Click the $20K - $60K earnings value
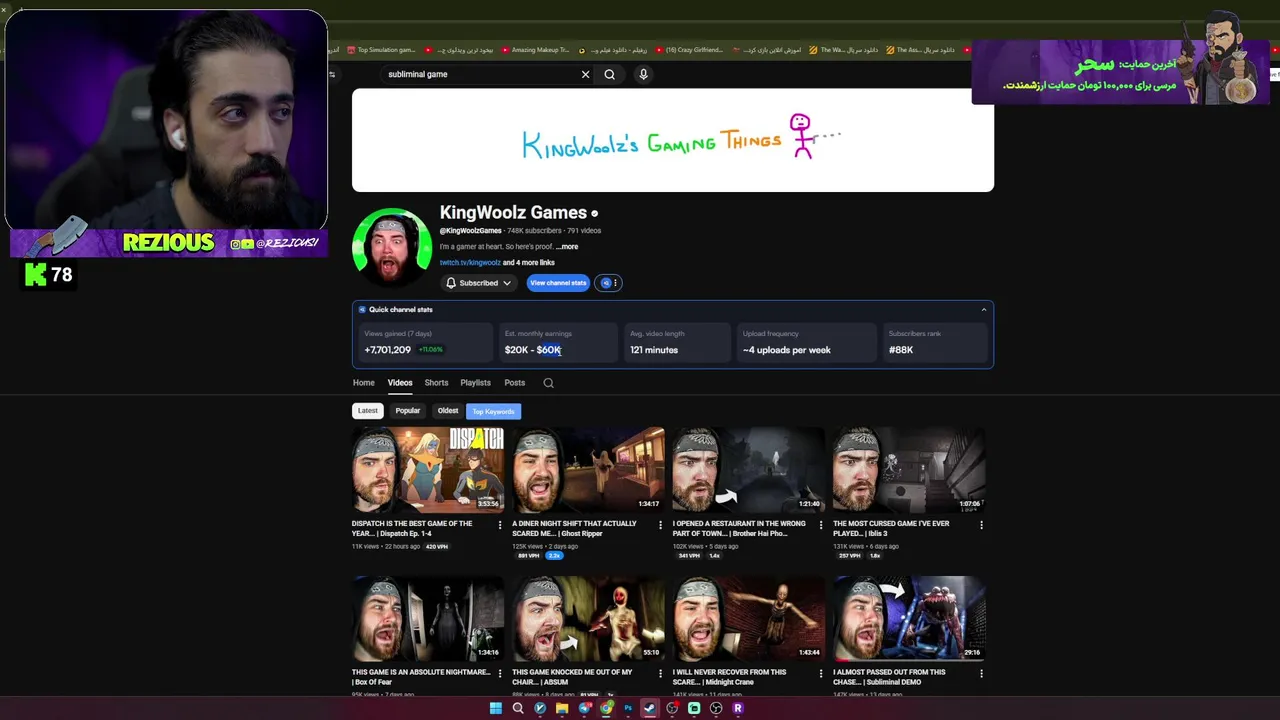This screenshot has height=720, width=1280. click(533, 350)
